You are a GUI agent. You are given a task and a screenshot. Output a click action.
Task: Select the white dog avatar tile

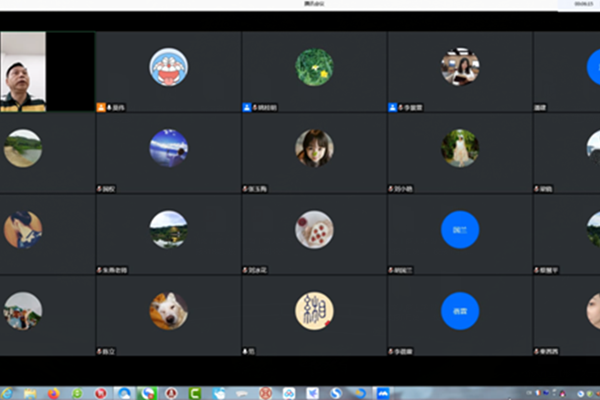168,311
